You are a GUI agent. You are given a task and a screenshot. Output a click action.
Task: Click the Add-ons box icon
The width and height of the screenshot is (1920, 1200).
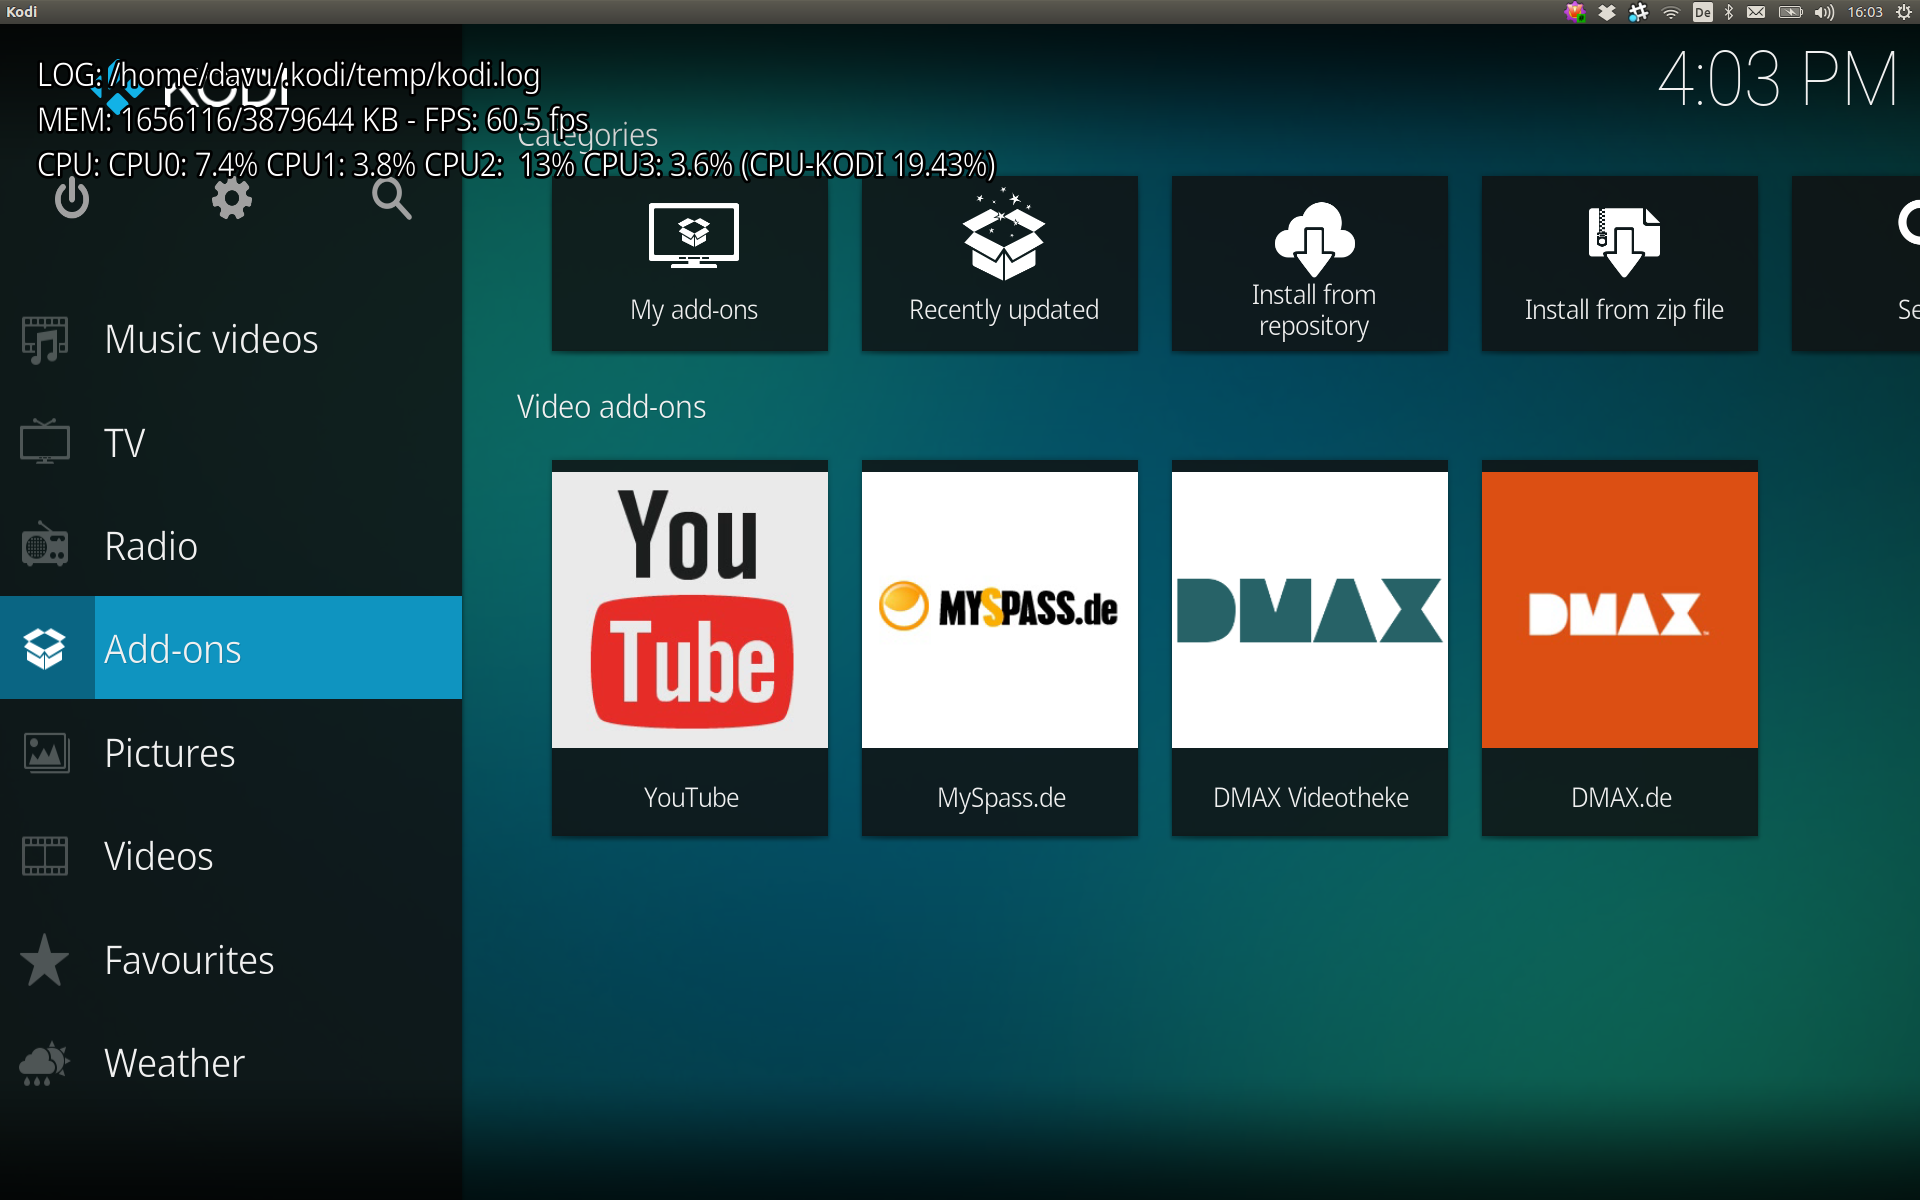pyautogui.click(x=45, y=649)
